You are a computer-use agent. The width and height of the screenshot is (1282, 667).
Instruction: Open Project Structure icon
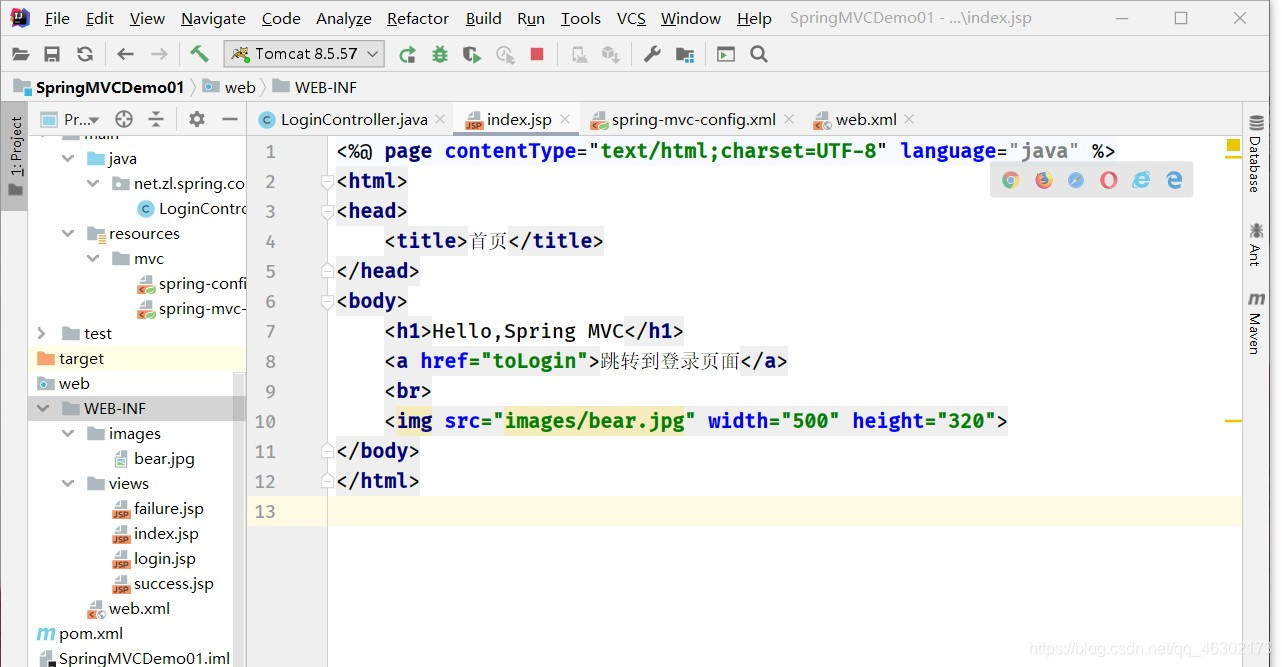(685, 54)
